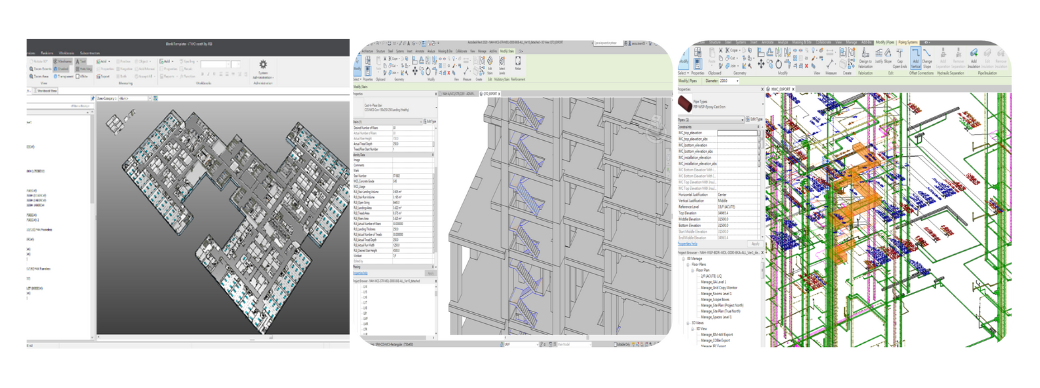This screenshot has width=1040, height=388.
Task: Click Edit Type button in pipe properties
Action: tap(754, 119)
